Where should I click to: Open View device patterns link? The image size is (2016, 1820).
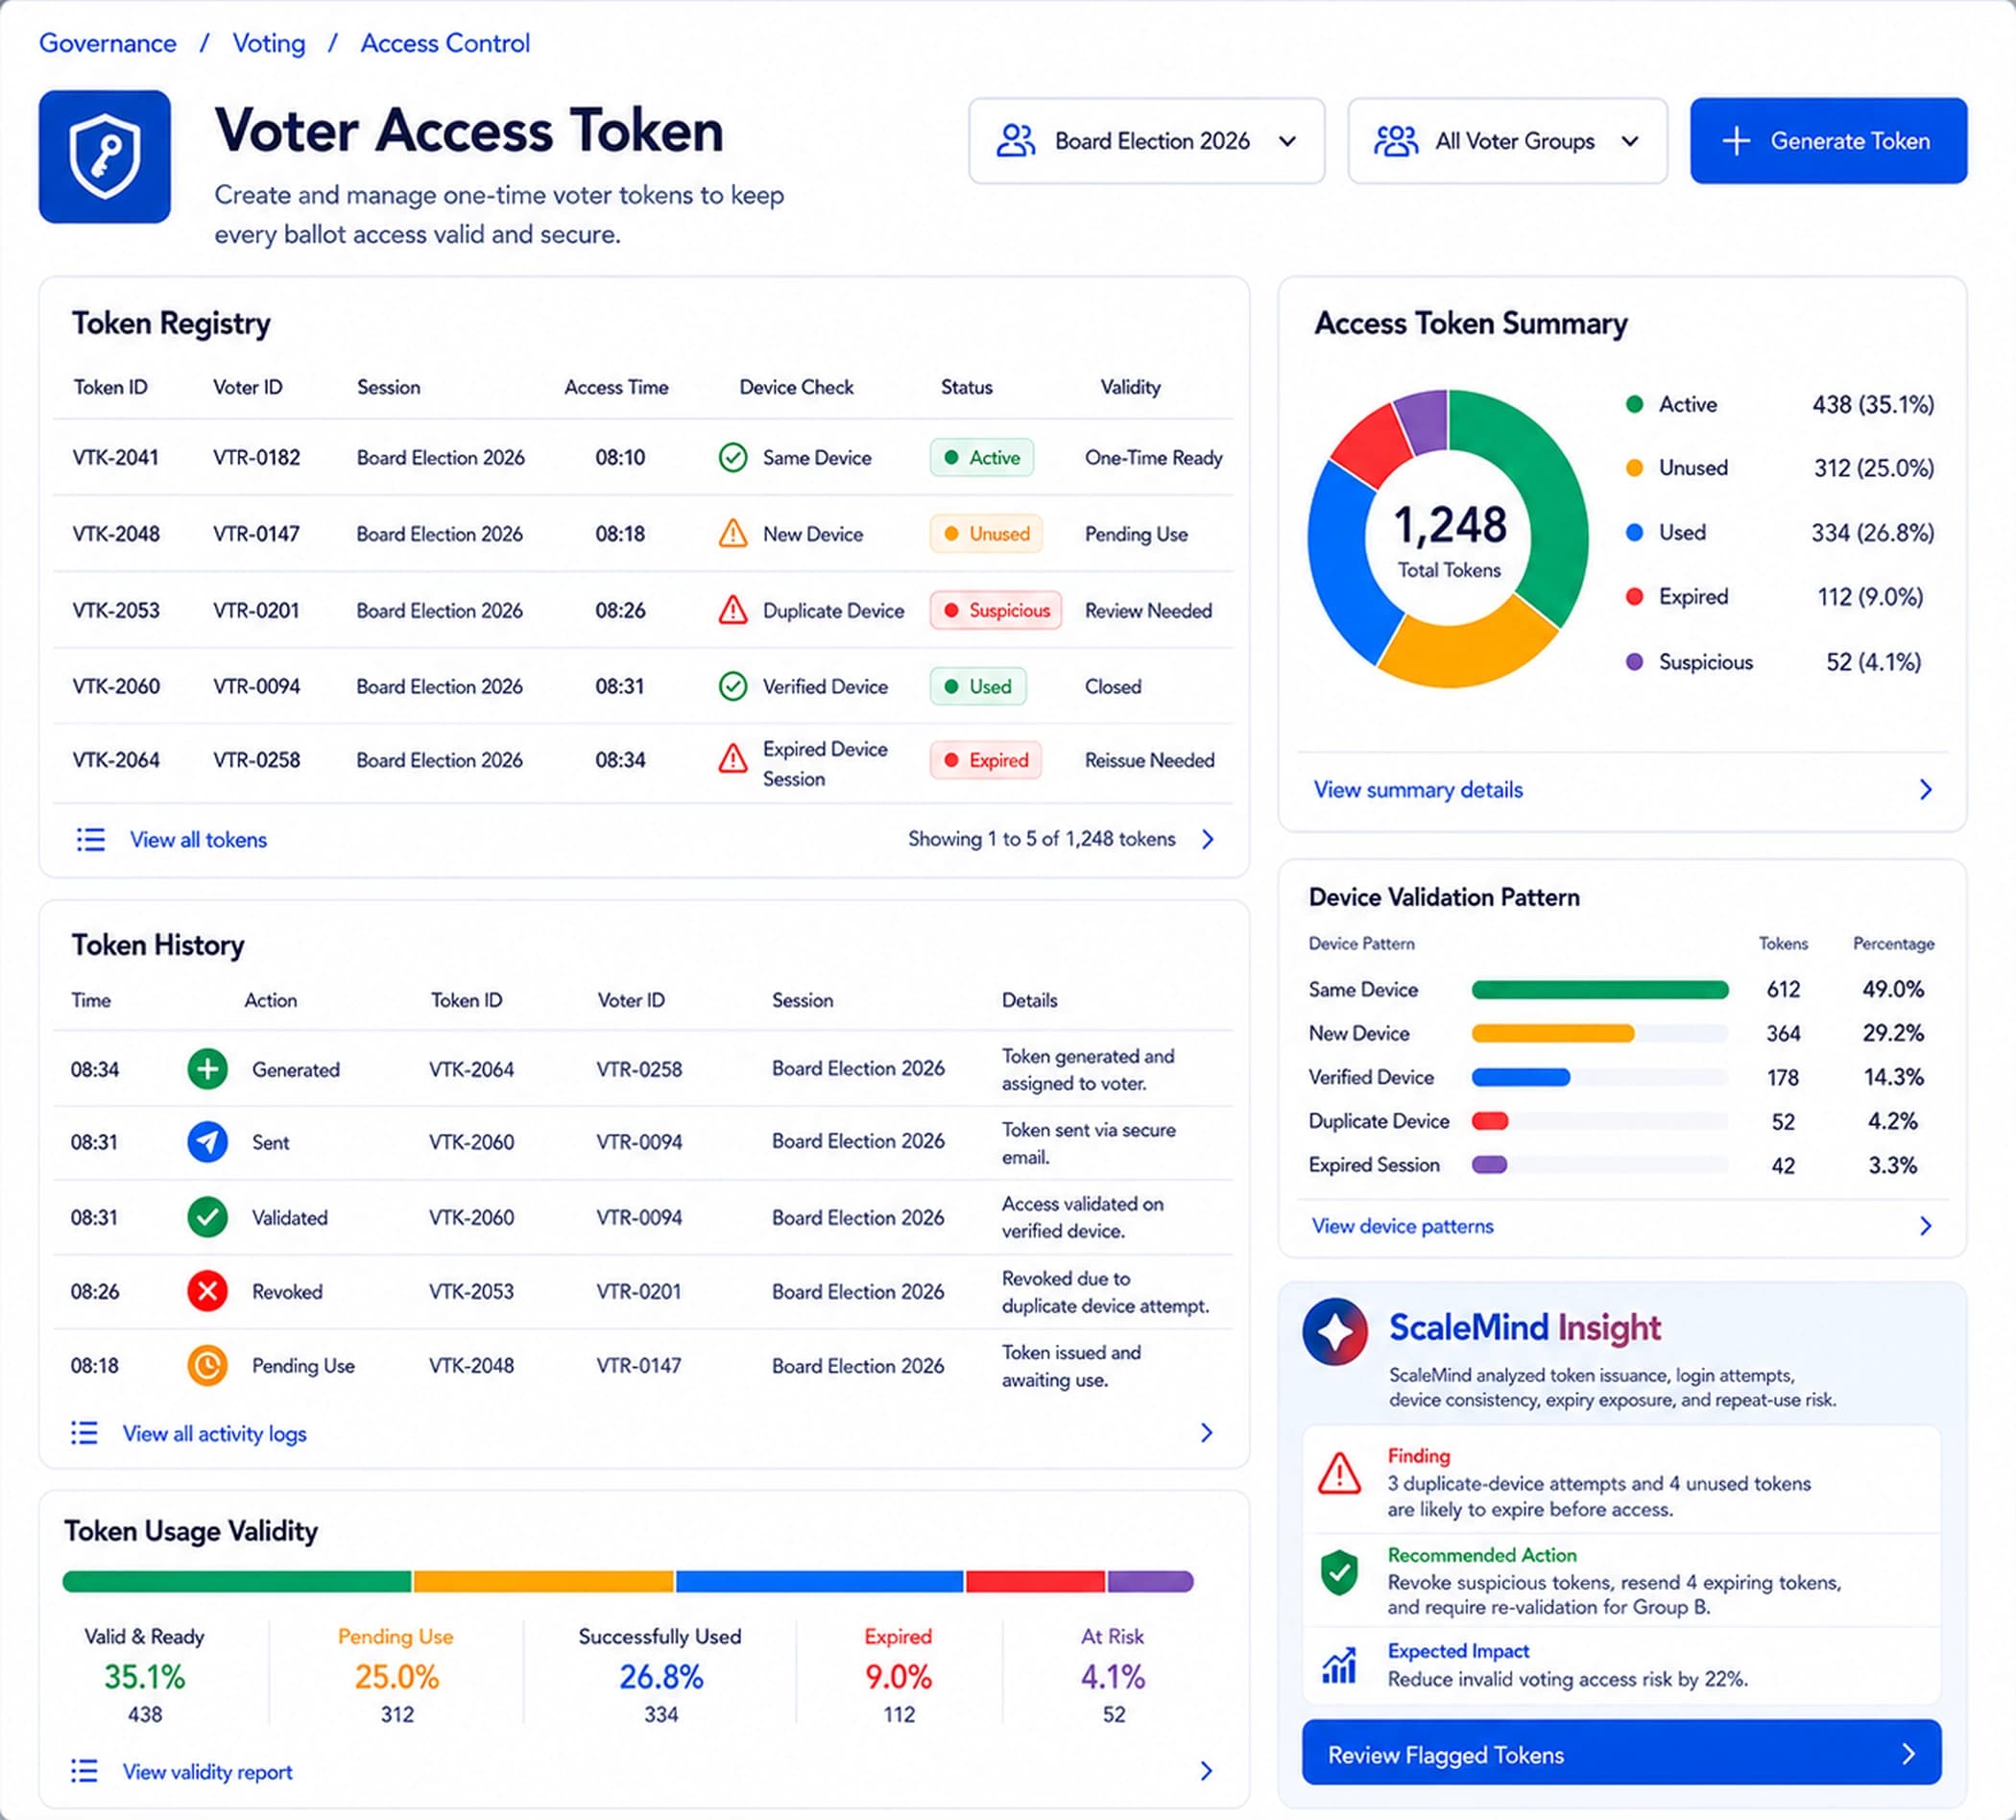point(1402,1226)
